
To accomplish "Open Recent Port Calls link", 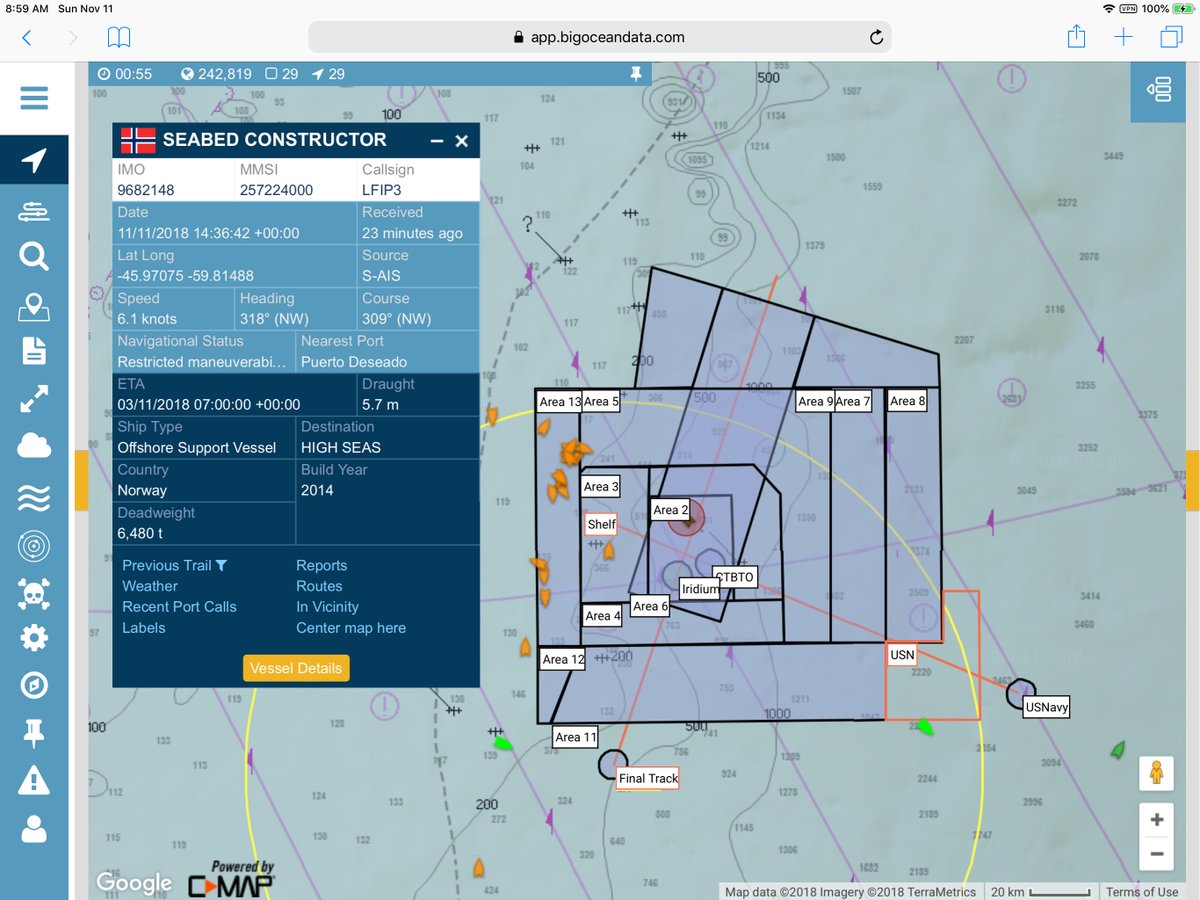I will click(179, 607).
